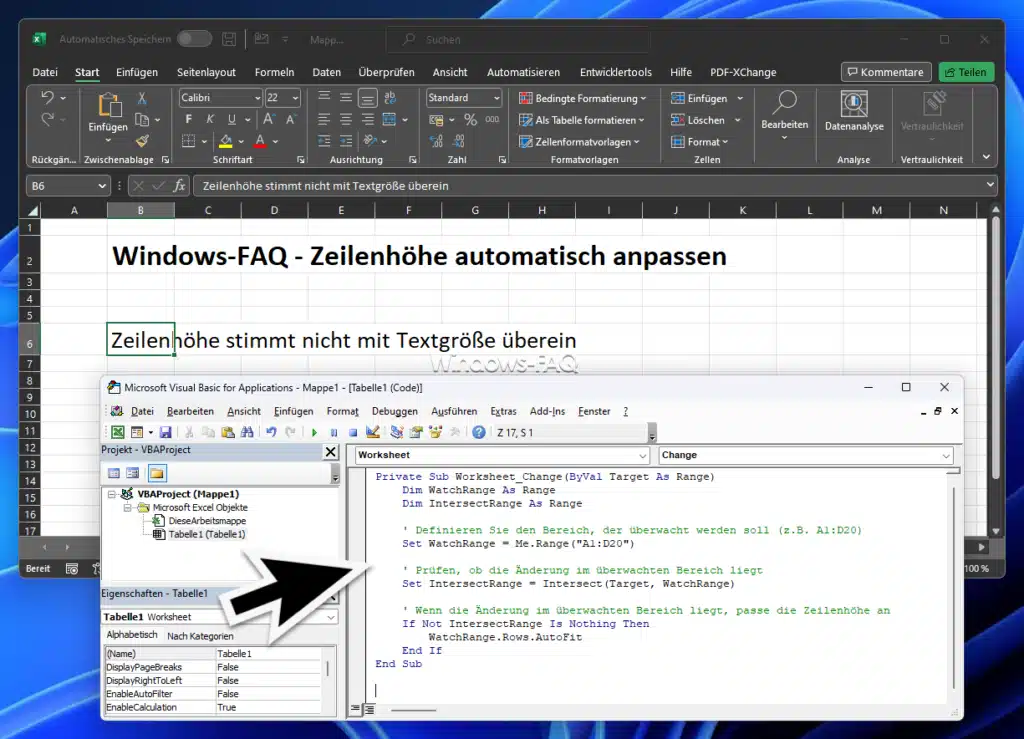1024x739 pixels.
Task: Open the Seitenlayout ribbon tab
Action: click(206, 72)
